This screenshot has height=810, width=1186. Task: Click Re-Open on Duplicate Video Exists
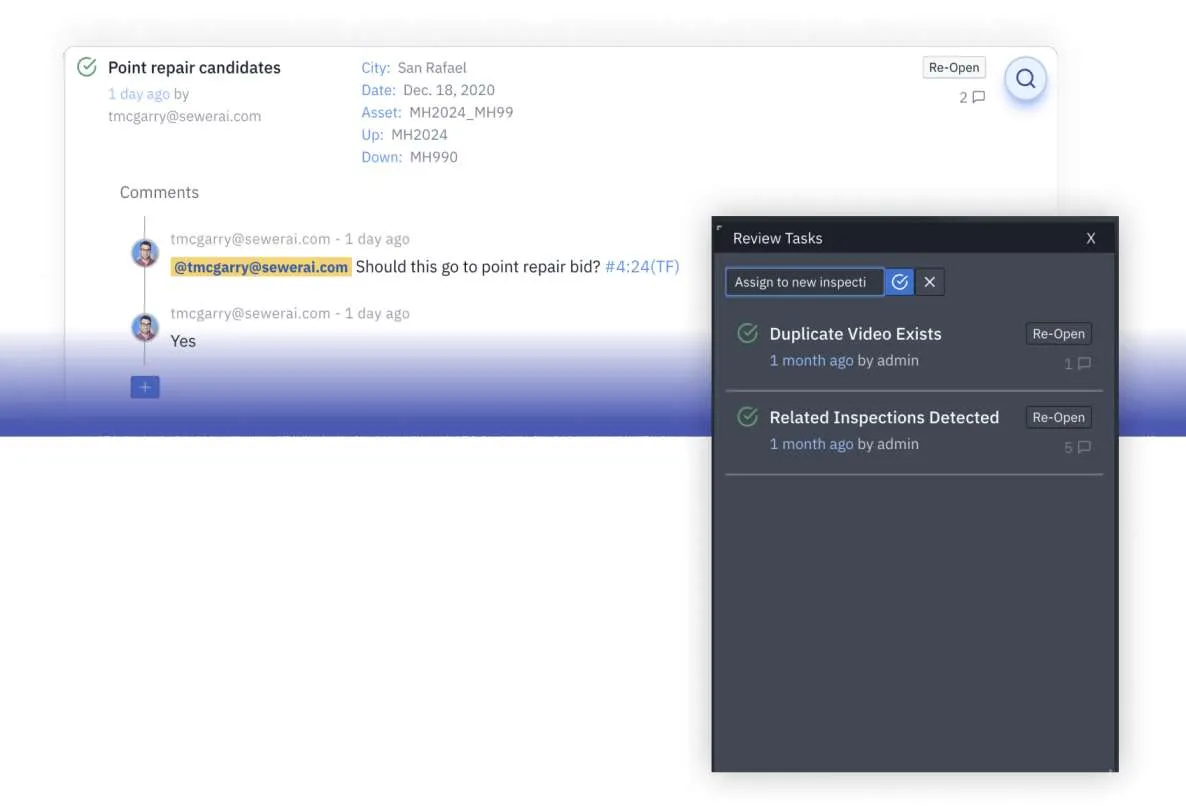click(1058, 333)
